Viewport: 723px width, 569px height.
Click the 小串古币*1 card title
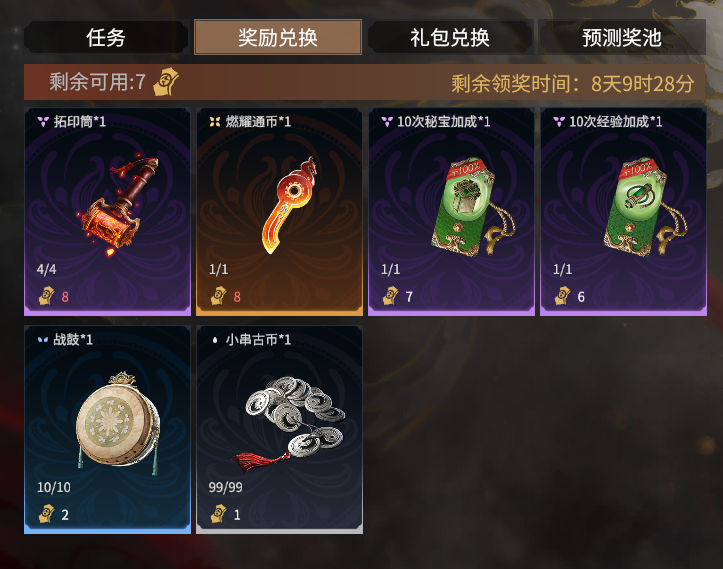pos(258,340)
